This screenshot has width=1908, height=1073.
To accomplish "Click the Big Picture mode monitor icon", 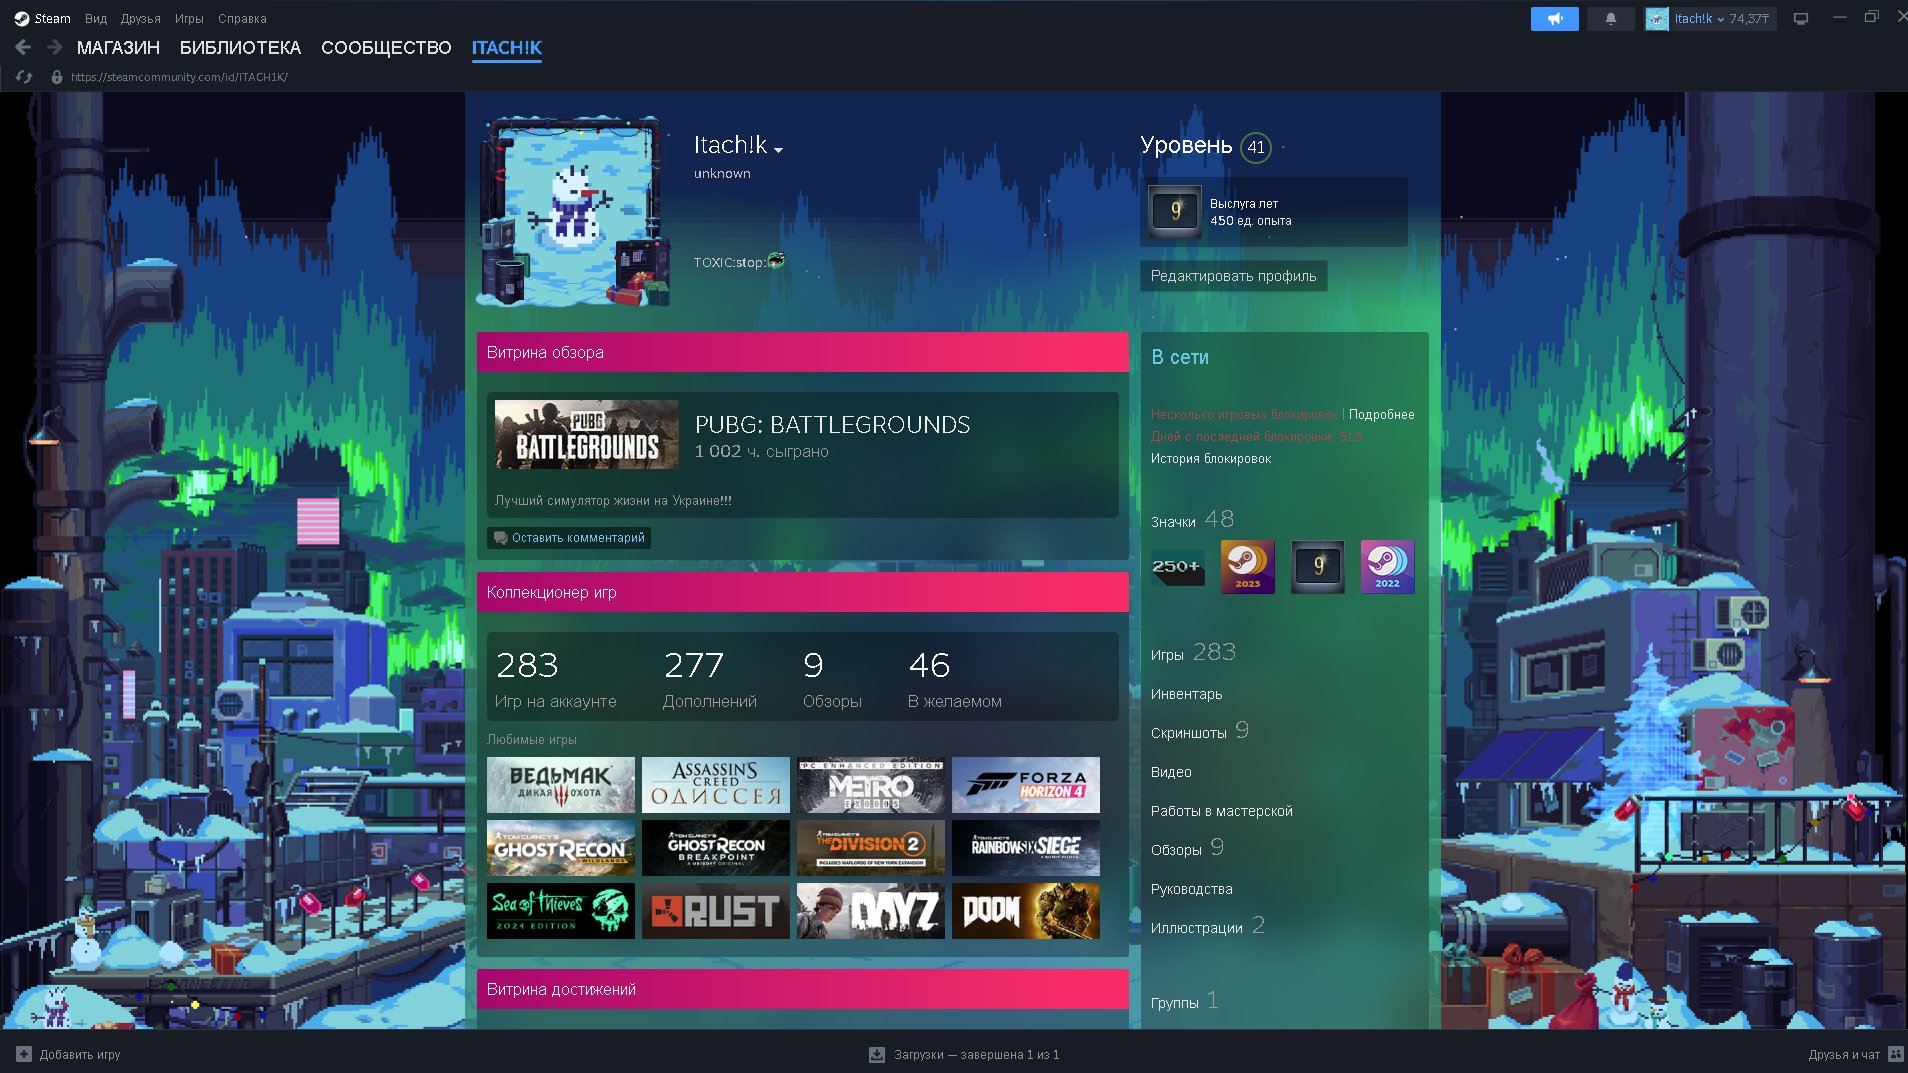I will [1801, 19].
